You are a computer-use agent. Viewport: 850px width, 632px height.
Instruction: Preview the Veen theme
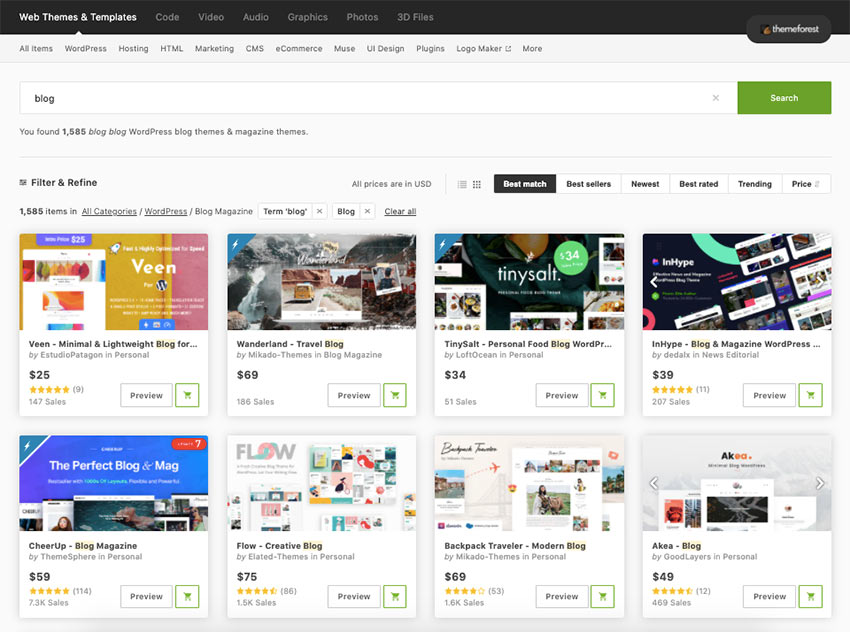click(x=146, y=395)
